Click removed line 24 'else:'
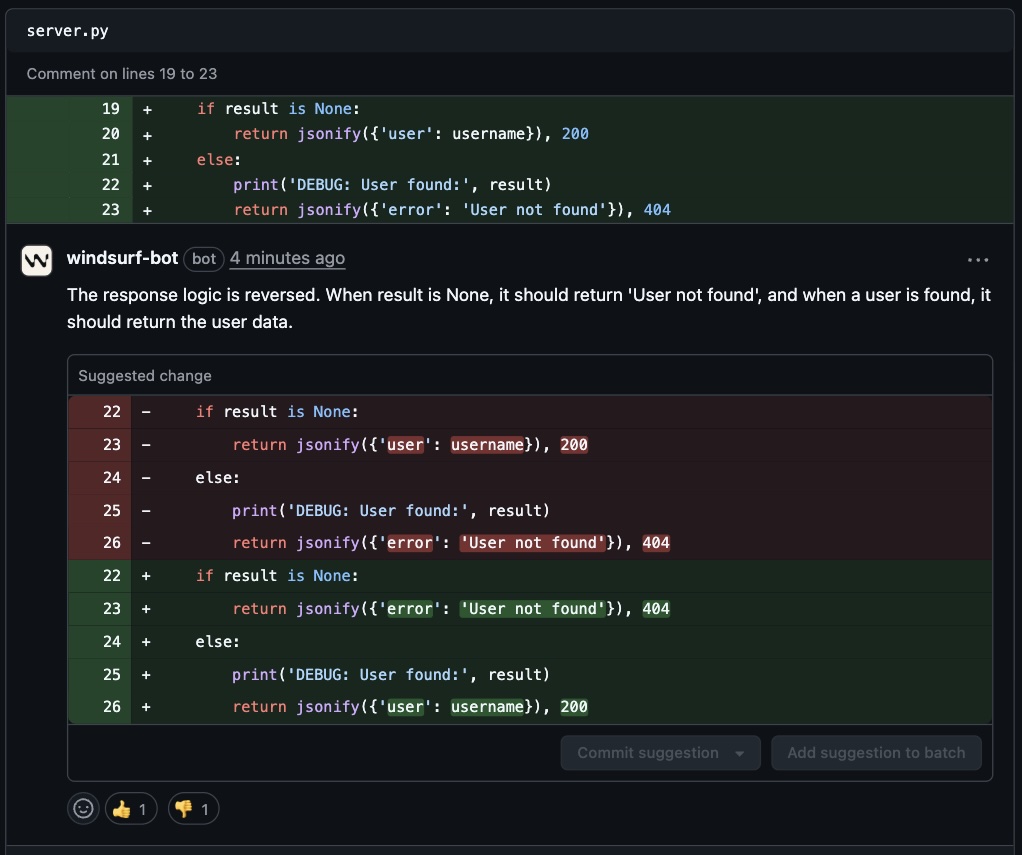1022x855 pixels. click(x=530, y=478)
